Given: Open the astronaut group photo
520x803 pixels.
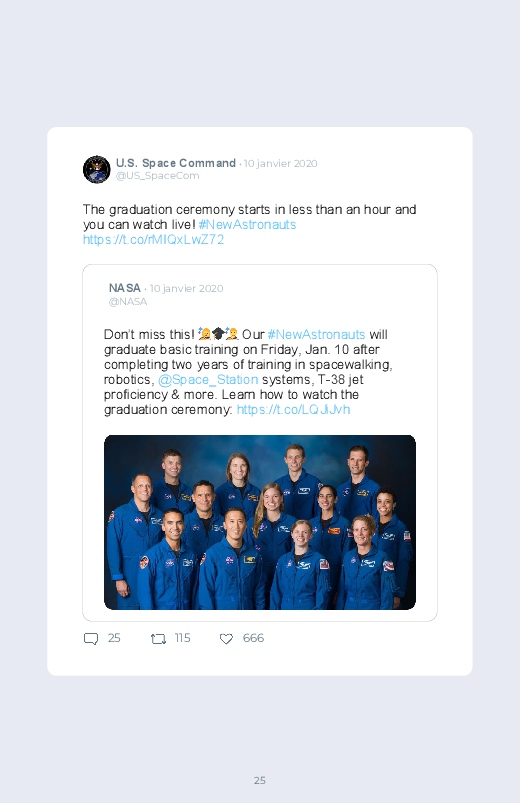Looking at the screenshot, I should tap(260, 522).
